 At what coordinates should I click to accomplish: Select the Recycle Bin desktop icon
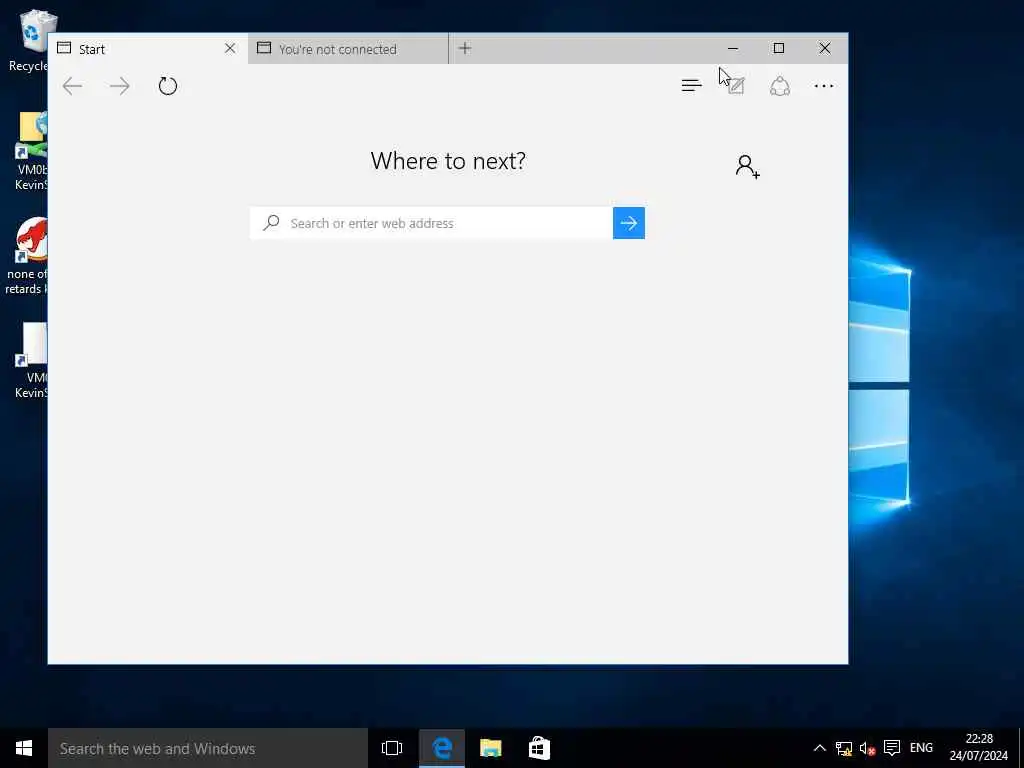tap(29, 40)
